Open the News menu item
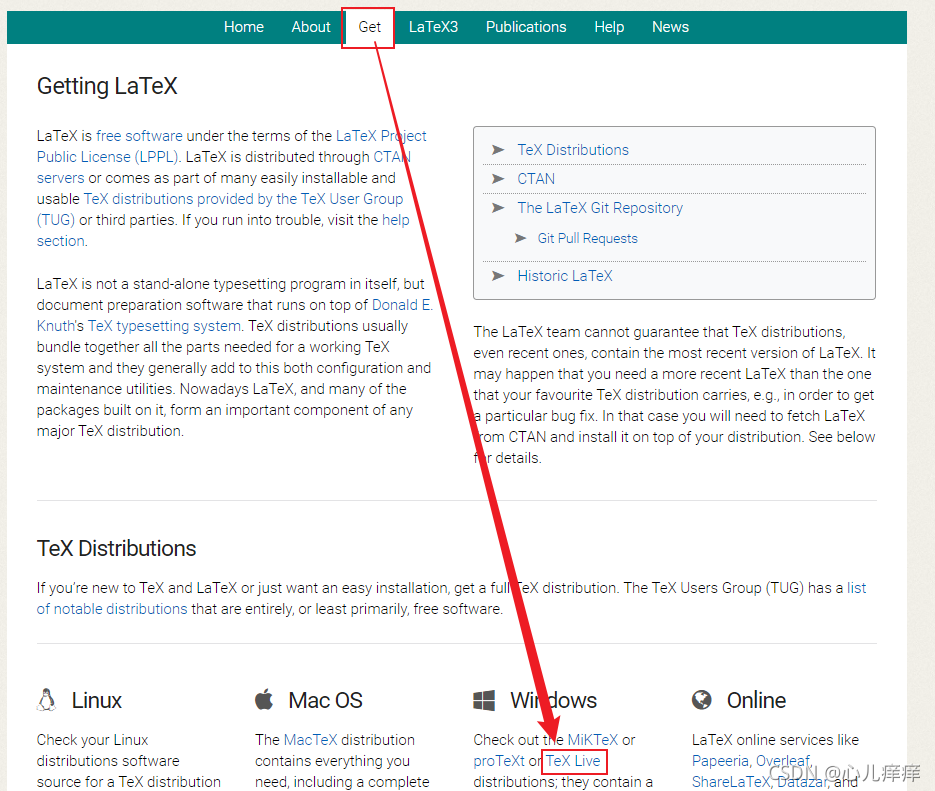This screenshot has height=791, width=935. coord(670,27)
